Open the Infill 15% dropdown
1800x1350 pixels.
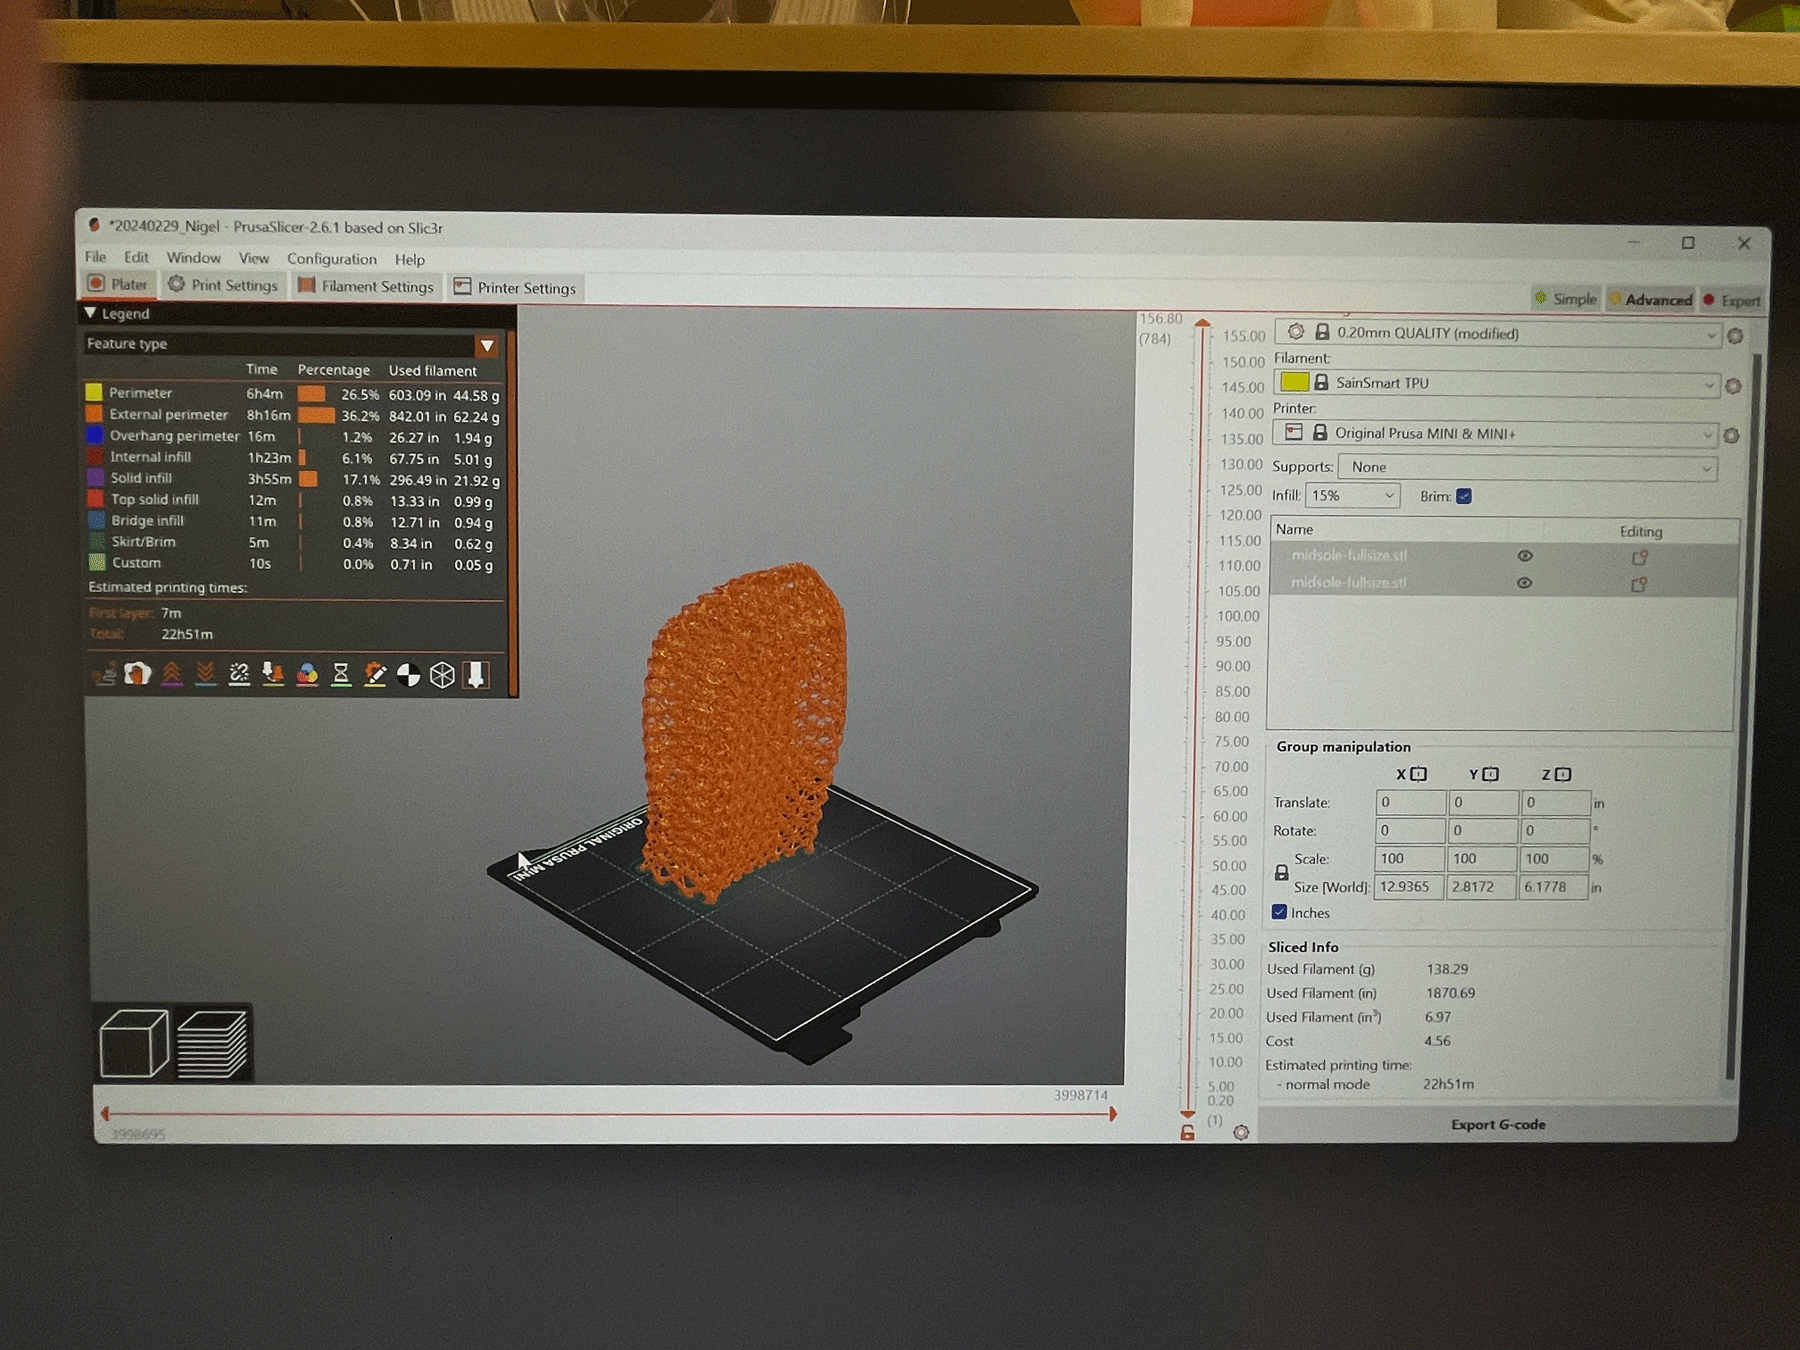1353,496
